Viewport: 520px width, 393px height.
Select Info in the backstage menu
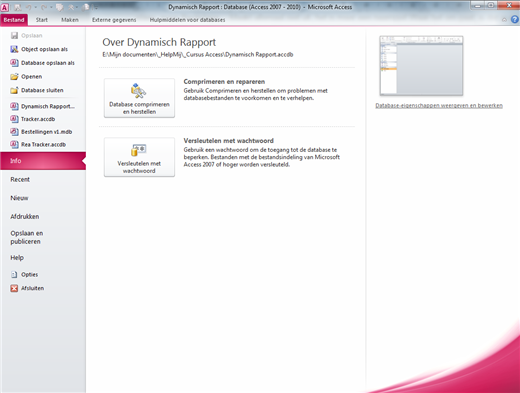(x=43, y=161)
